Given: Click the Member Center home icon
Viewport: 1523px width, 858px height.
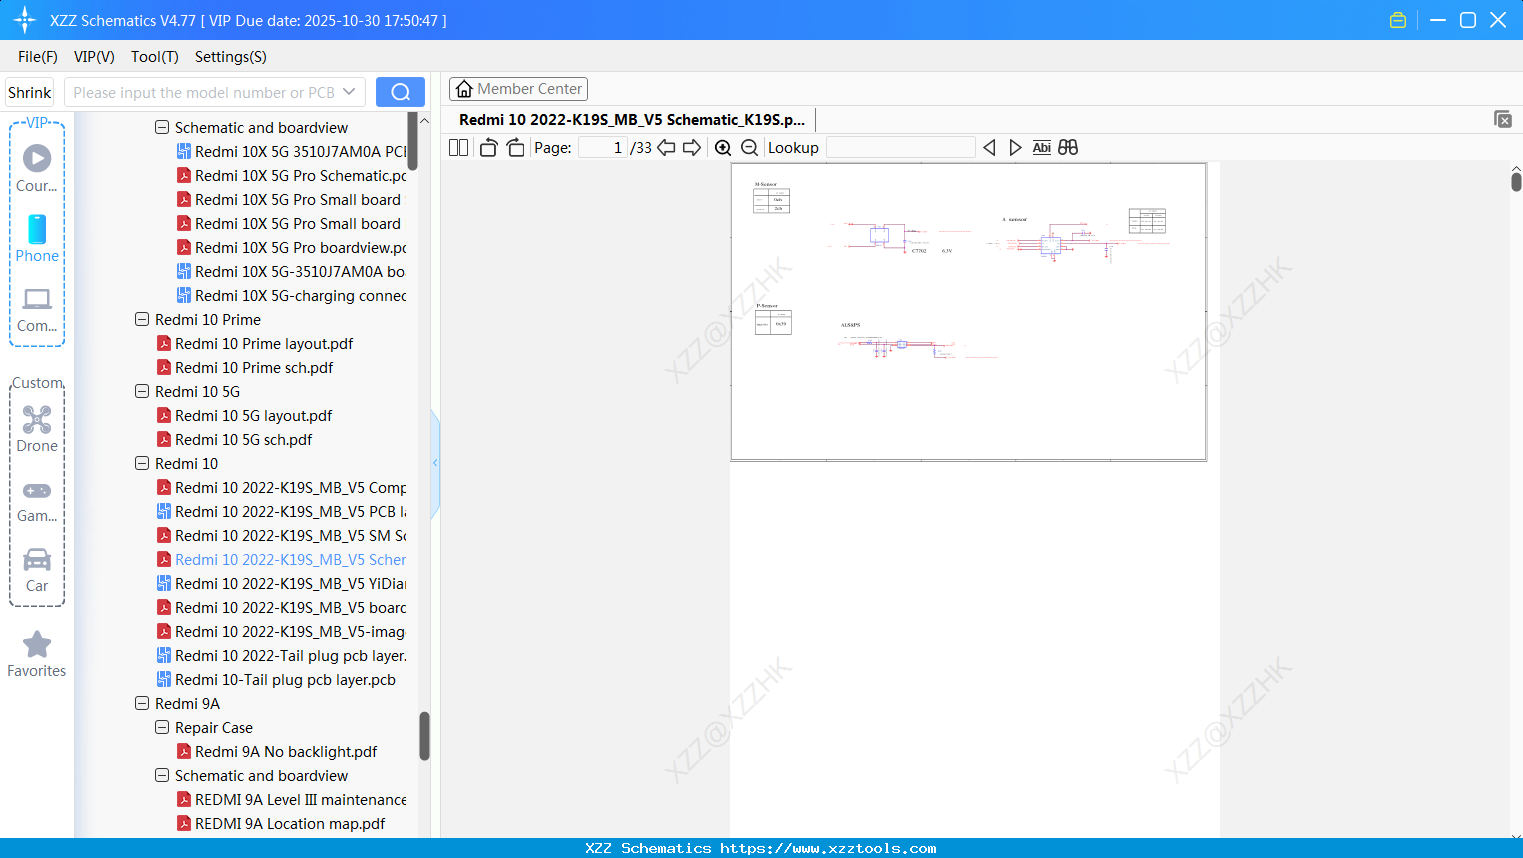Looking at the screenshot, I should tap(464, 89).
